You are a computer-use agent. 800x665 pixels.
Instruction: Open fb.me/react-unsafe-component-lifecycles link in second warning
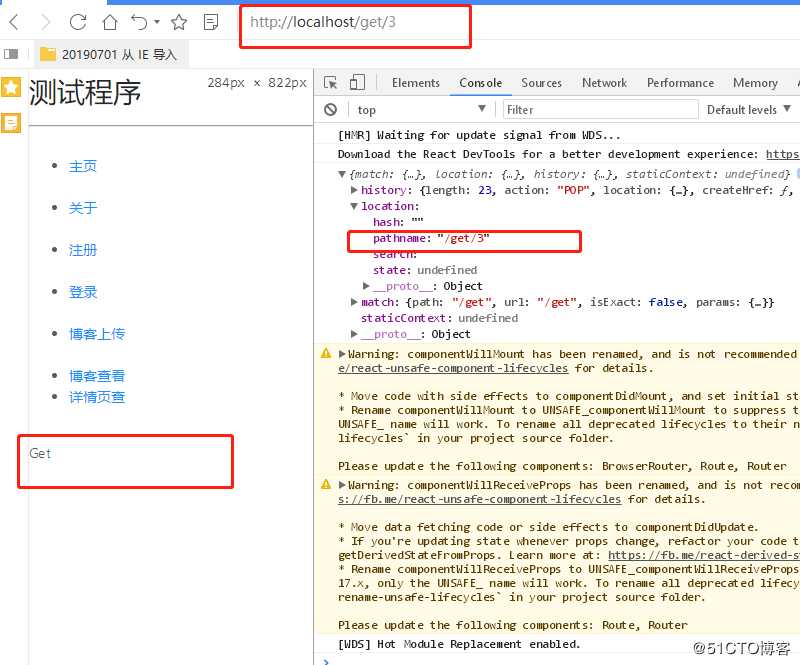pos(479,499)
